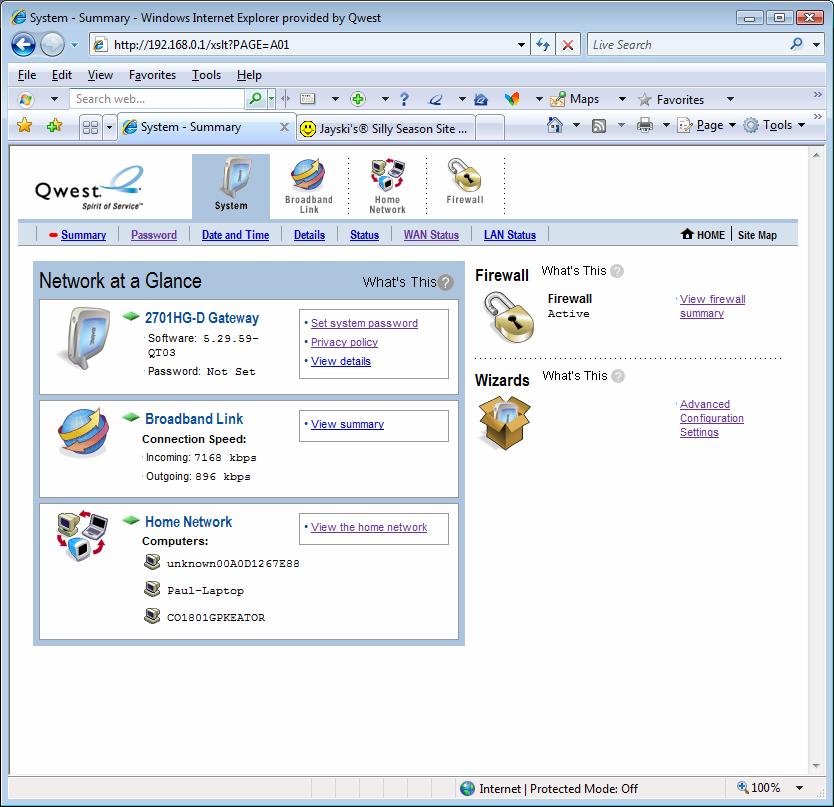Viewport: 834px width, 807px height.
Task: Expand the Home button dropdown arrow
Action: pyautogui.click(x=576, y=125)
